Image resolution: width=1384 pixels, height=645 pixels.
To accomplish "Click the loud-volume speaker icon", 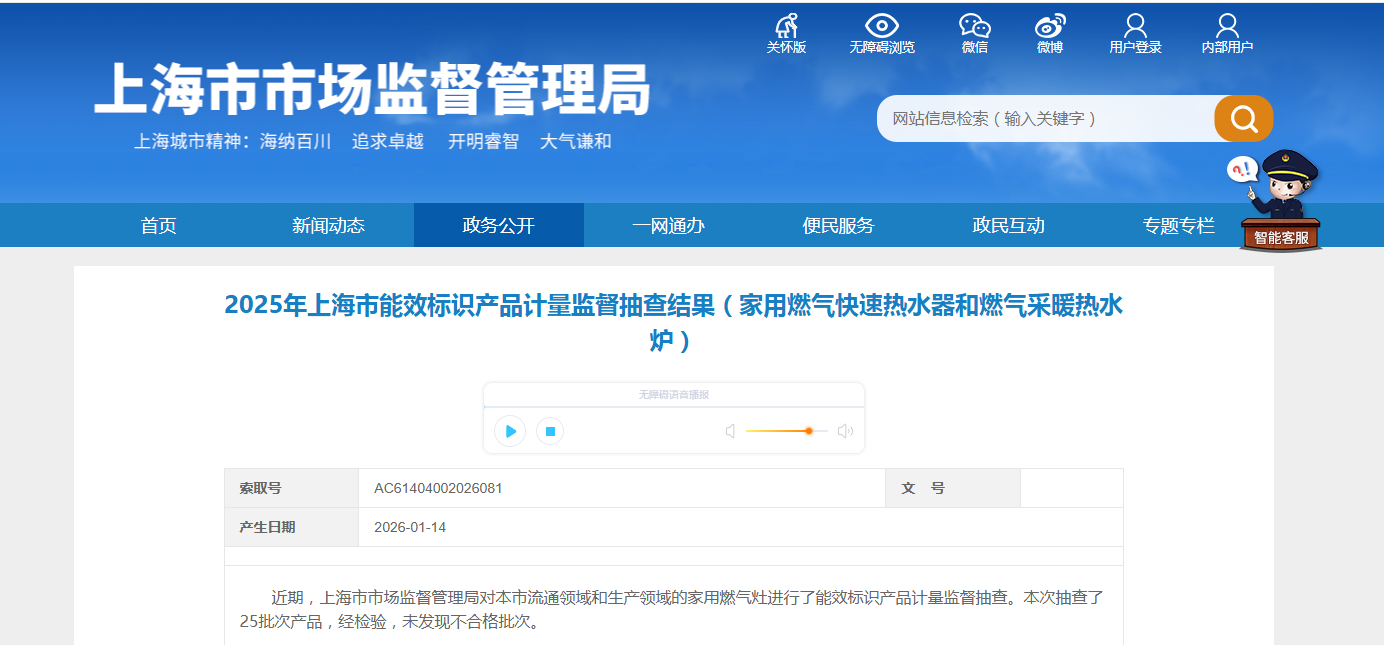I will click(x=845, y=431).
